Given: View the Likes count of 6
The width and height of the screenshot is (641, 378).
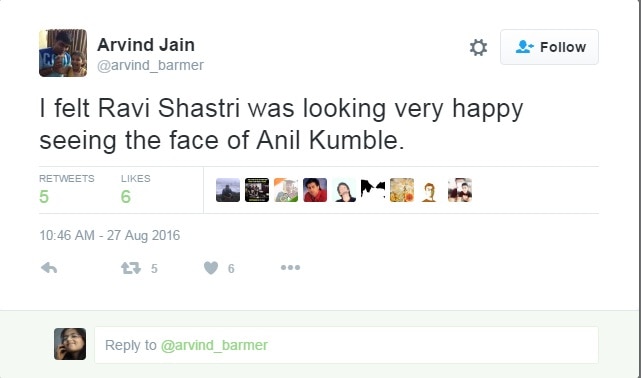Looking at the screenshot, I should click(126, 197).
